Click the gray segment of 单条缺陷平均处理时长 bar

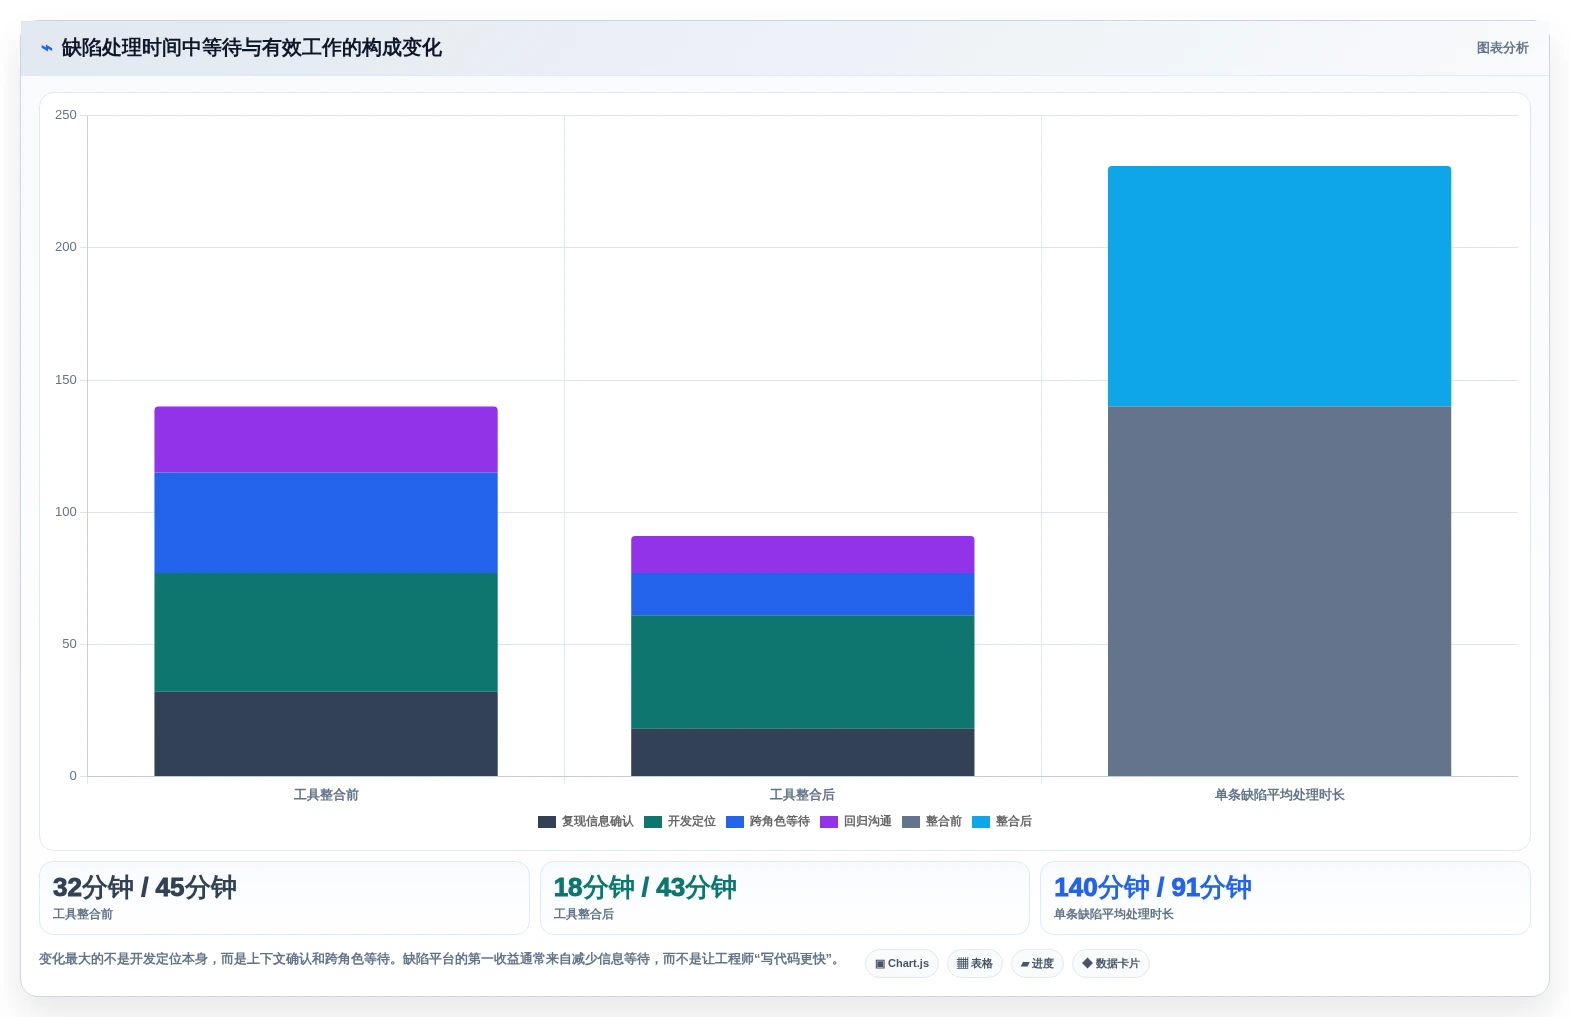tap(1280, 591)
